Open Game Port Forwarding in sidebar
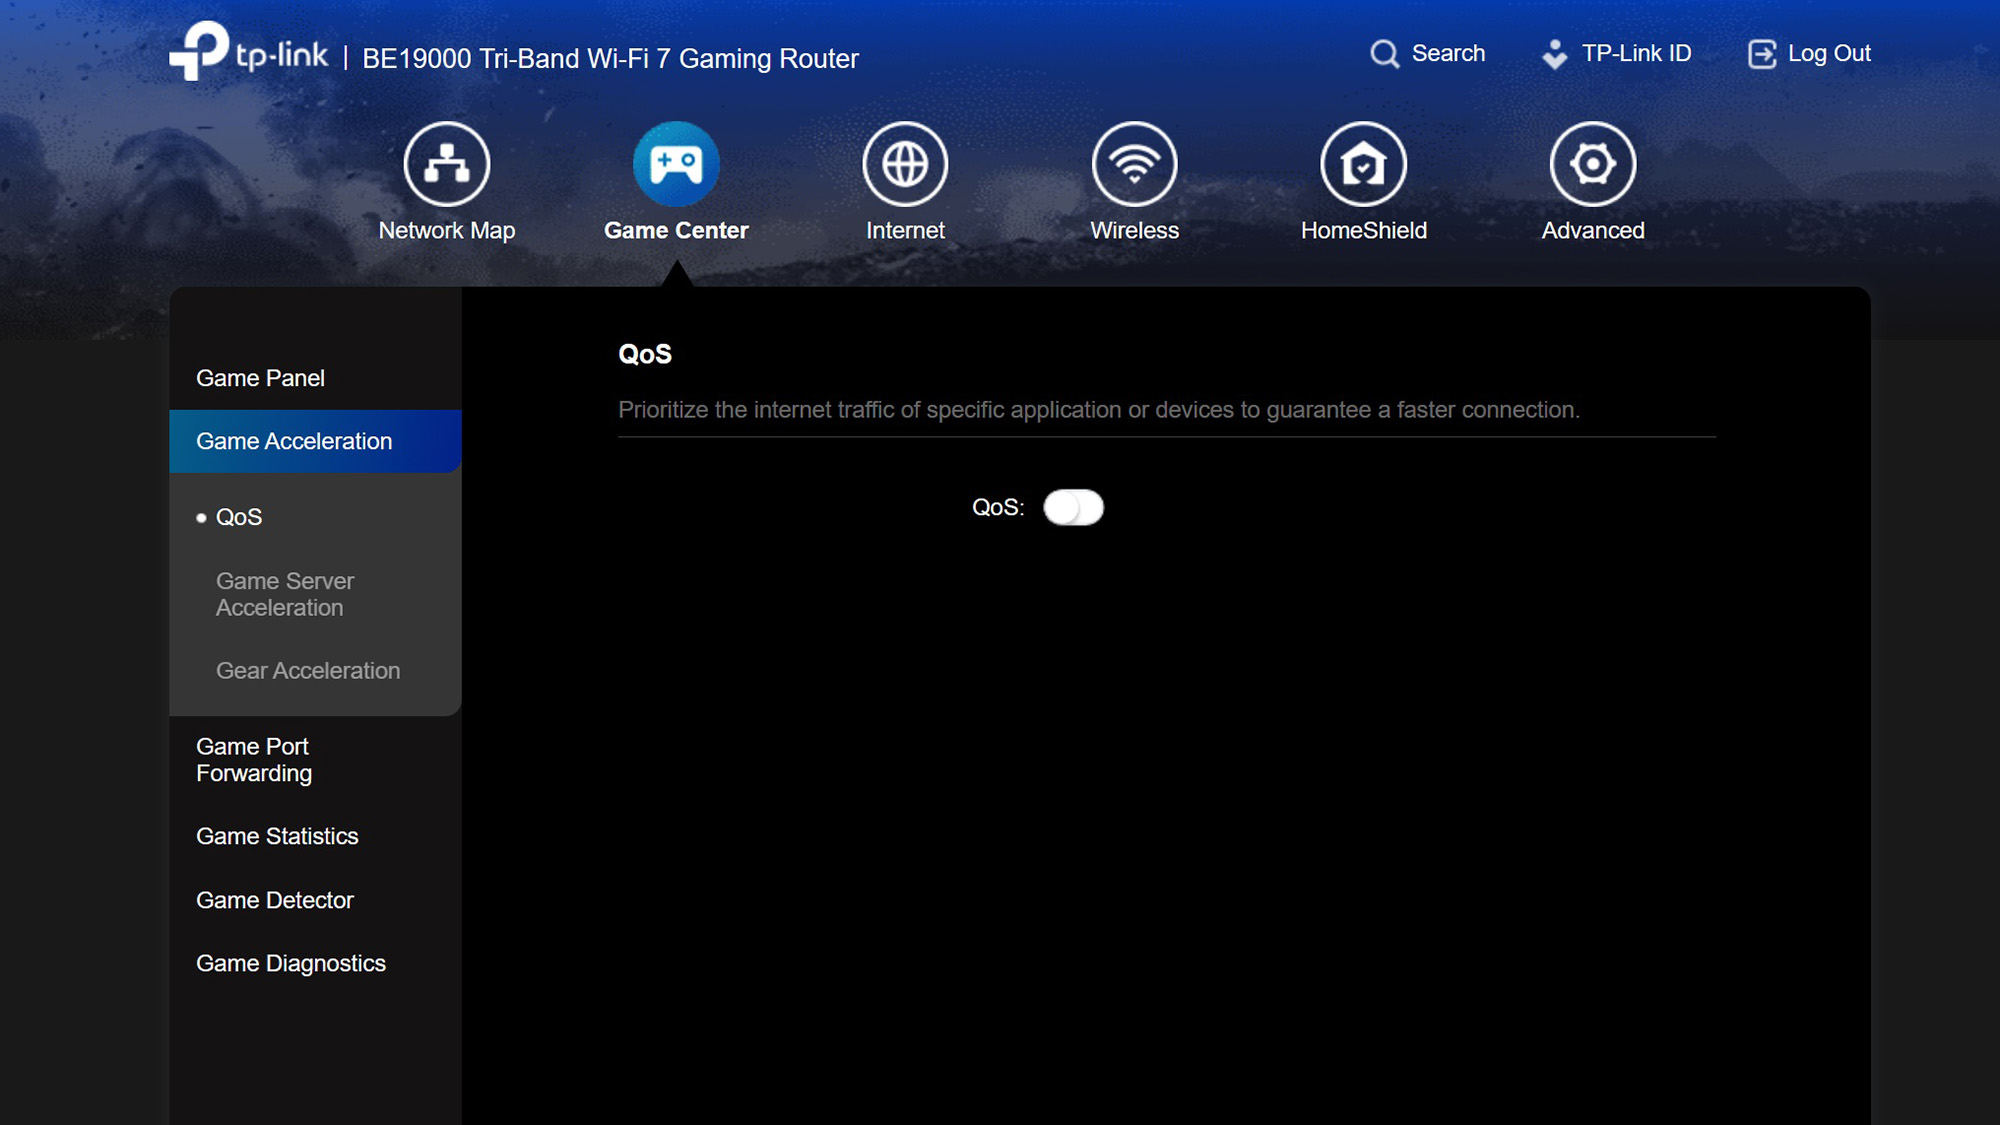2000x1125 pixels. 254,760
